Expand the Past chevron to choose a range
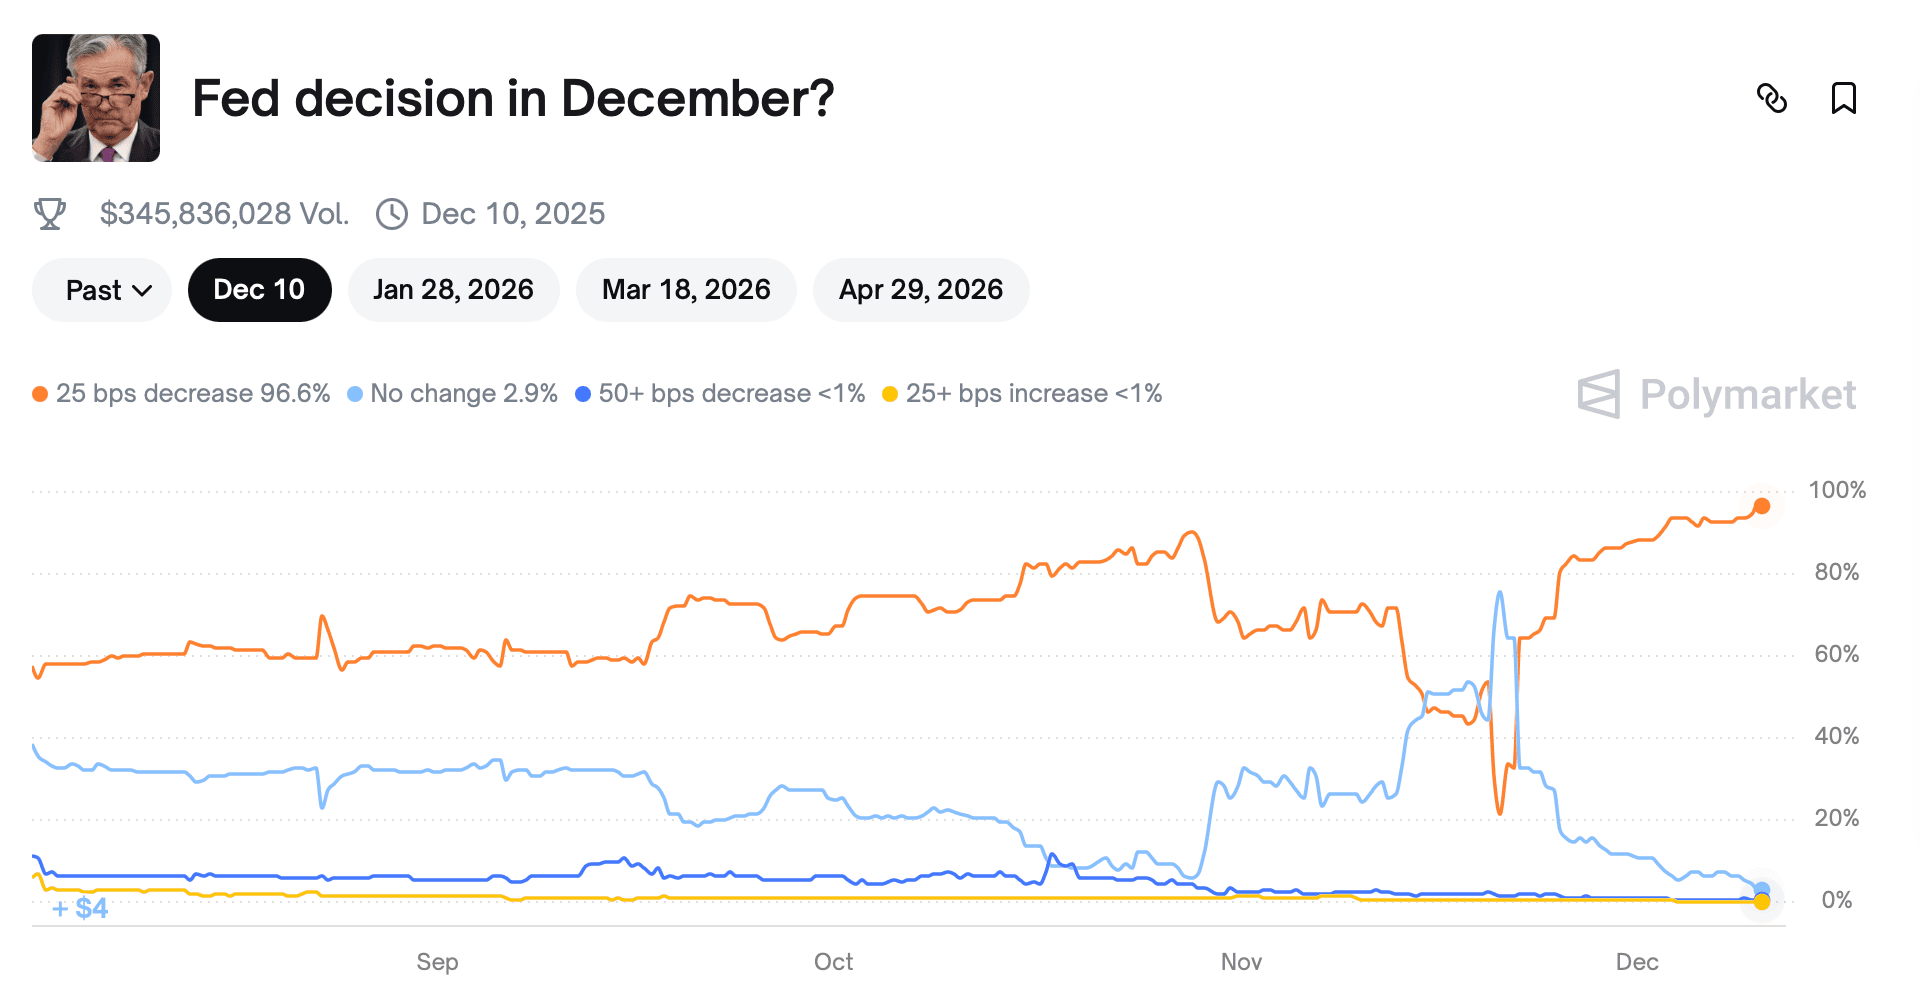1920x998 pixels. [x=143, y=290]
